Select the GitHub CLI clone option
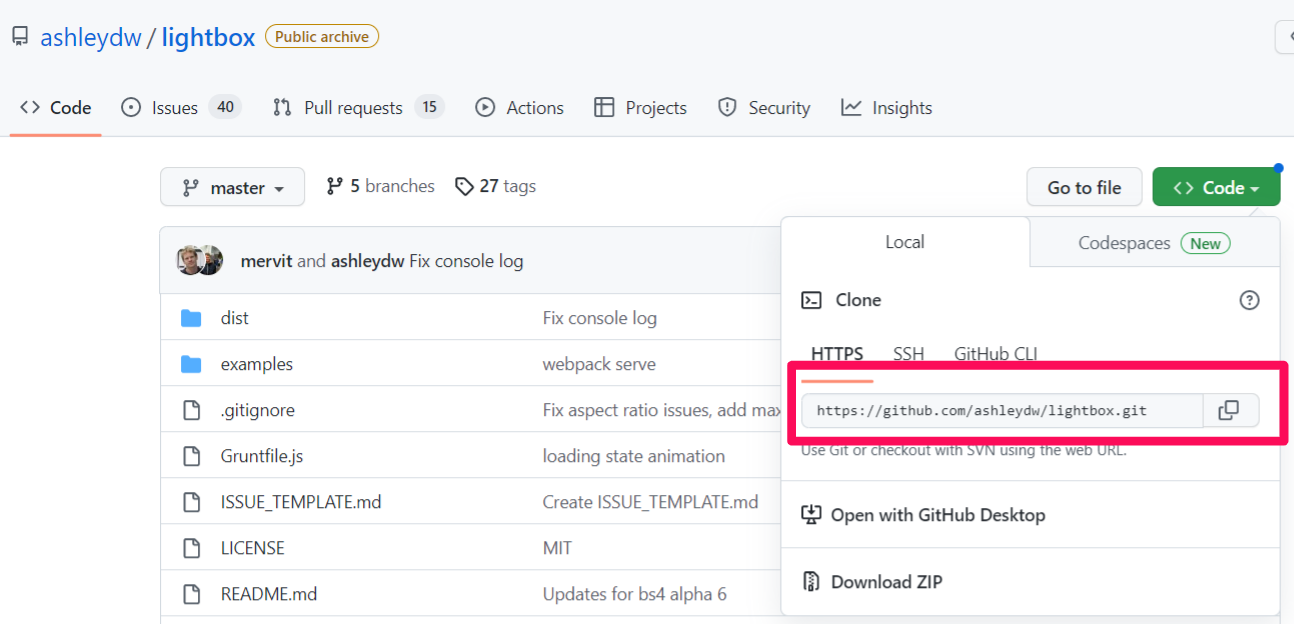This screenshot has height=624, width=1294. point(996,354)
